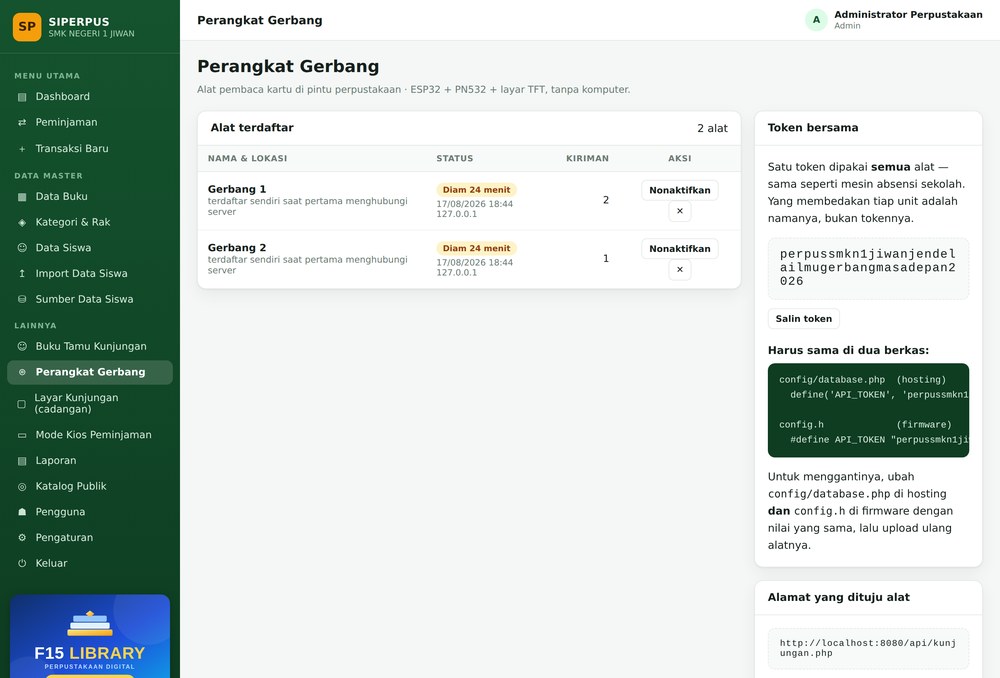Click the KIRIMAN column header
The width and height of the screenshot is (1000, 678).
click(x=587, y=158)
